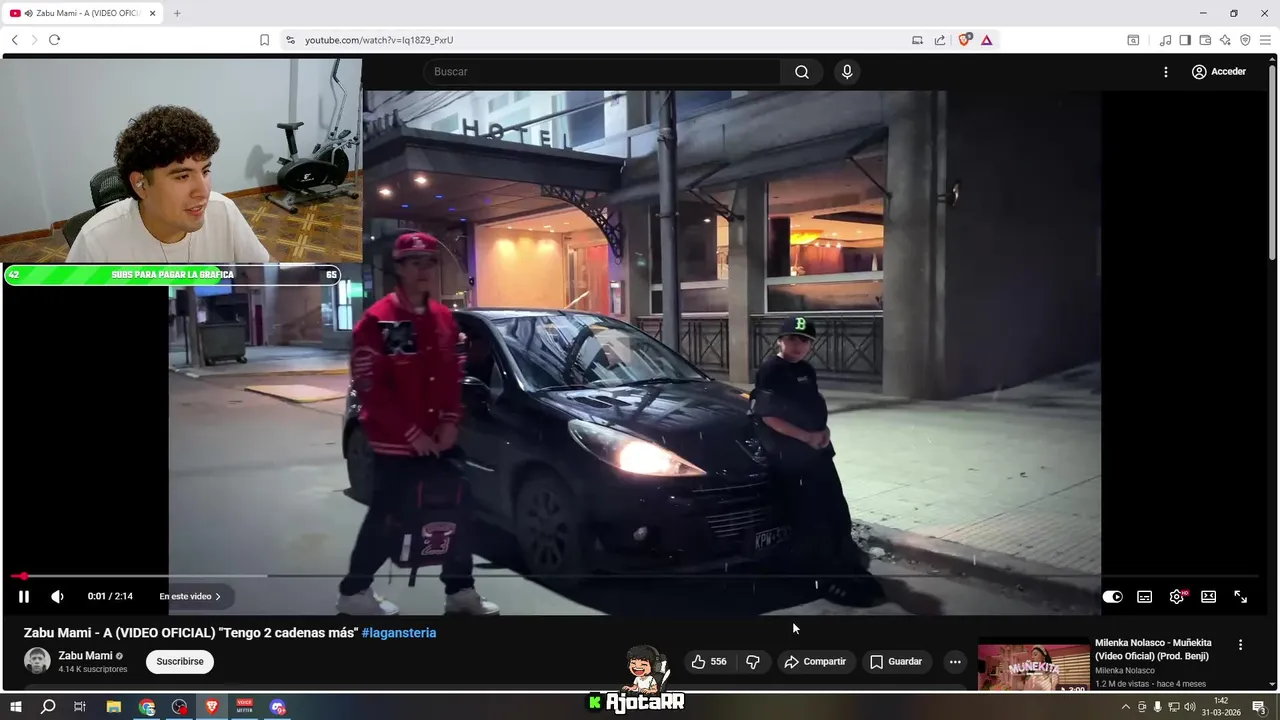The height and width of the screenshot is (720, 1280).
Task: Open options for Muñekita recommended video
Action: tap(1240, 645)
